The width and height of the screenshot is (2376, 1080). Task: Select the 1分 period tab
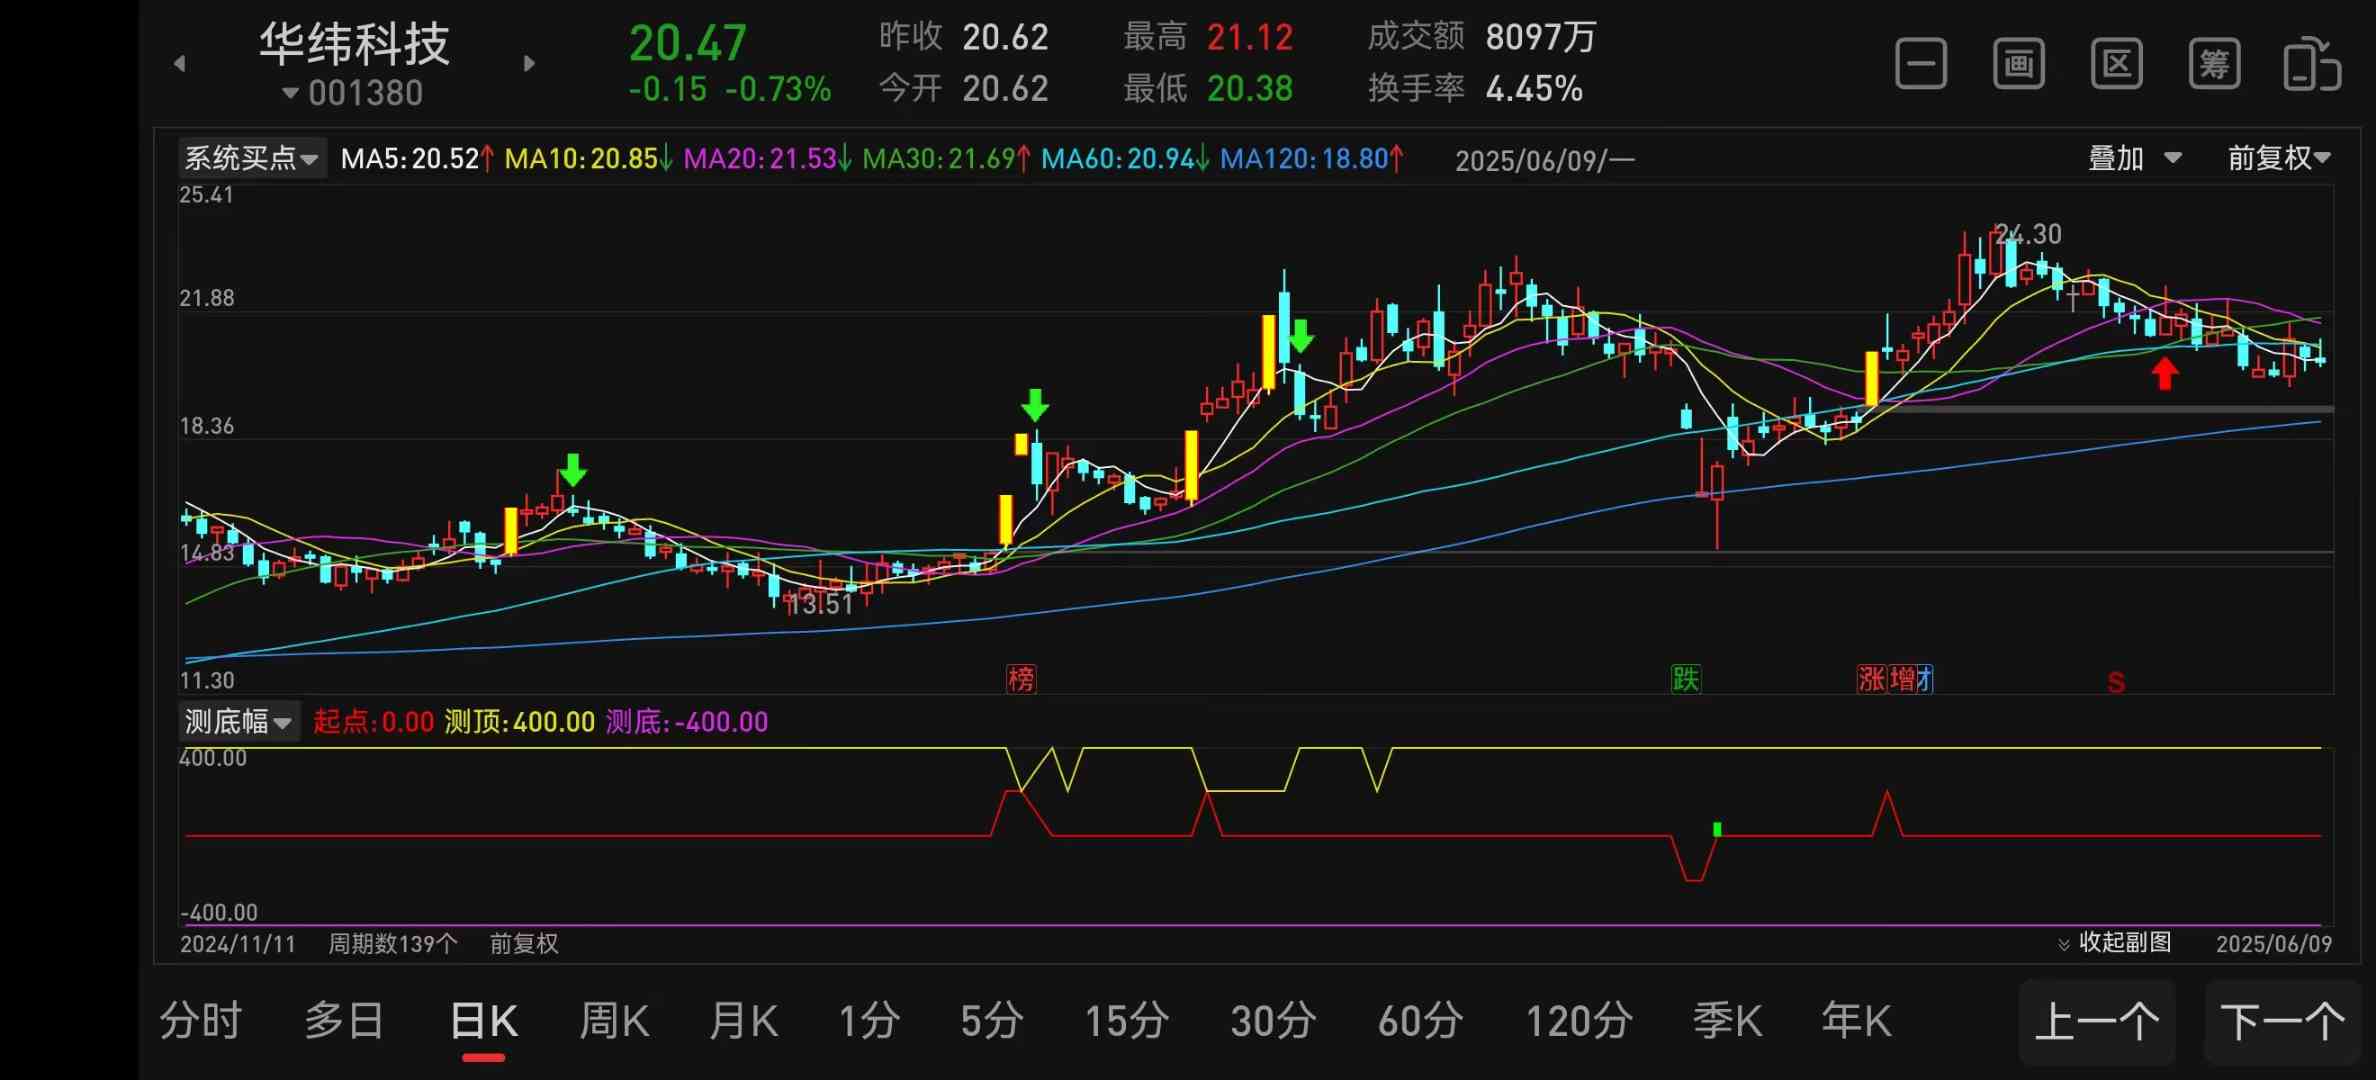point(869,1021)
